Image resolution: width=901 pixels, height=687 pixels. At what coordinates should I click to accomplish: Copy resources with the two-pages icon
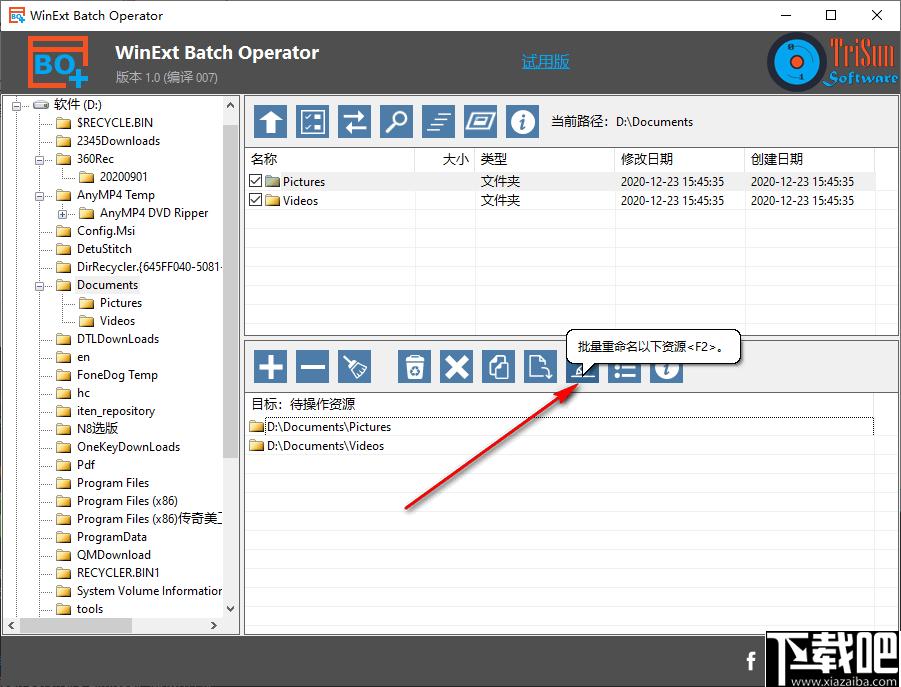click(498, 366)
